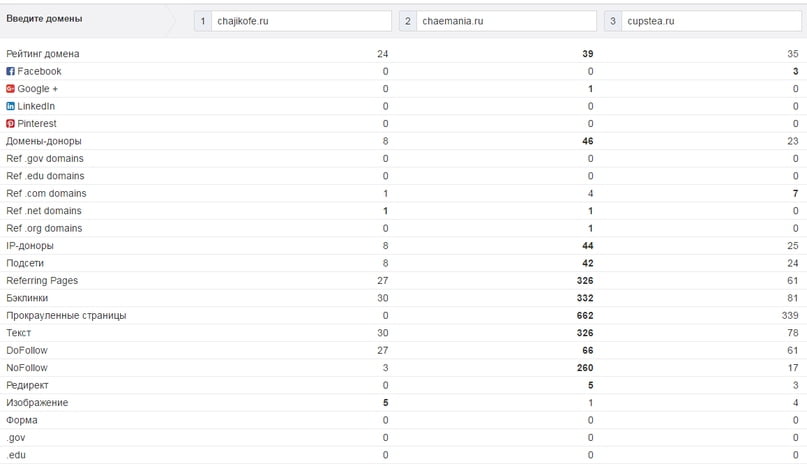
Task: Select the 'IP-доноры' row label
Action: point(30,246)
